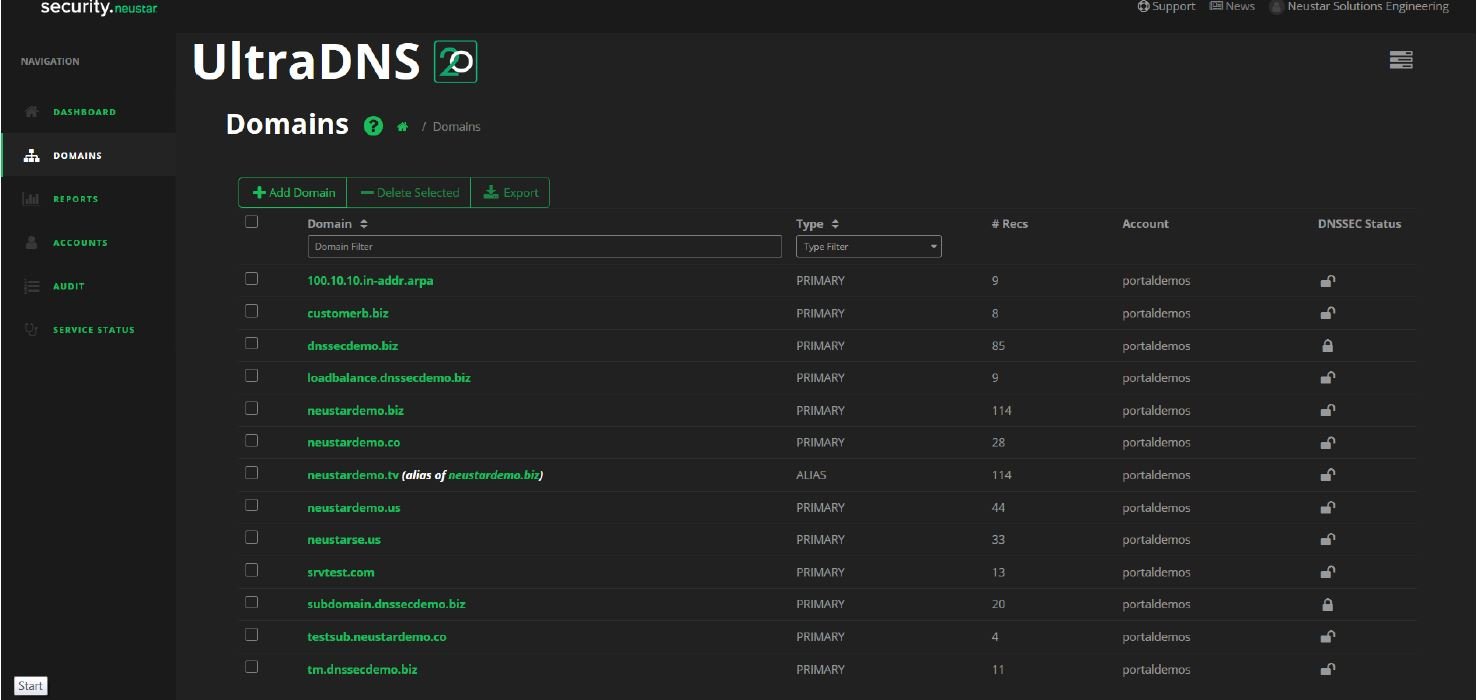Viewport: 1477px width, 700px height.
Task: Click the security.neustar logo
Action: click(99, 8)
